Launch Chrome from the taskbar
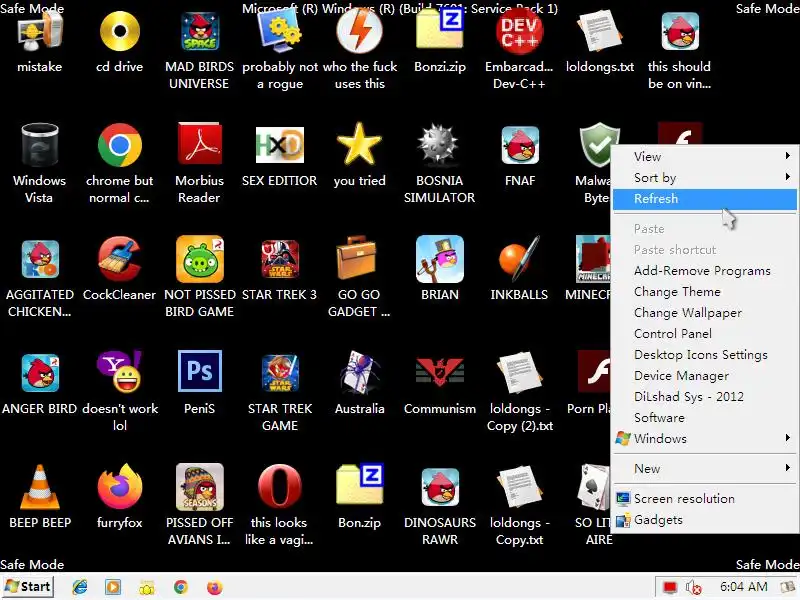 coord(181,587)
